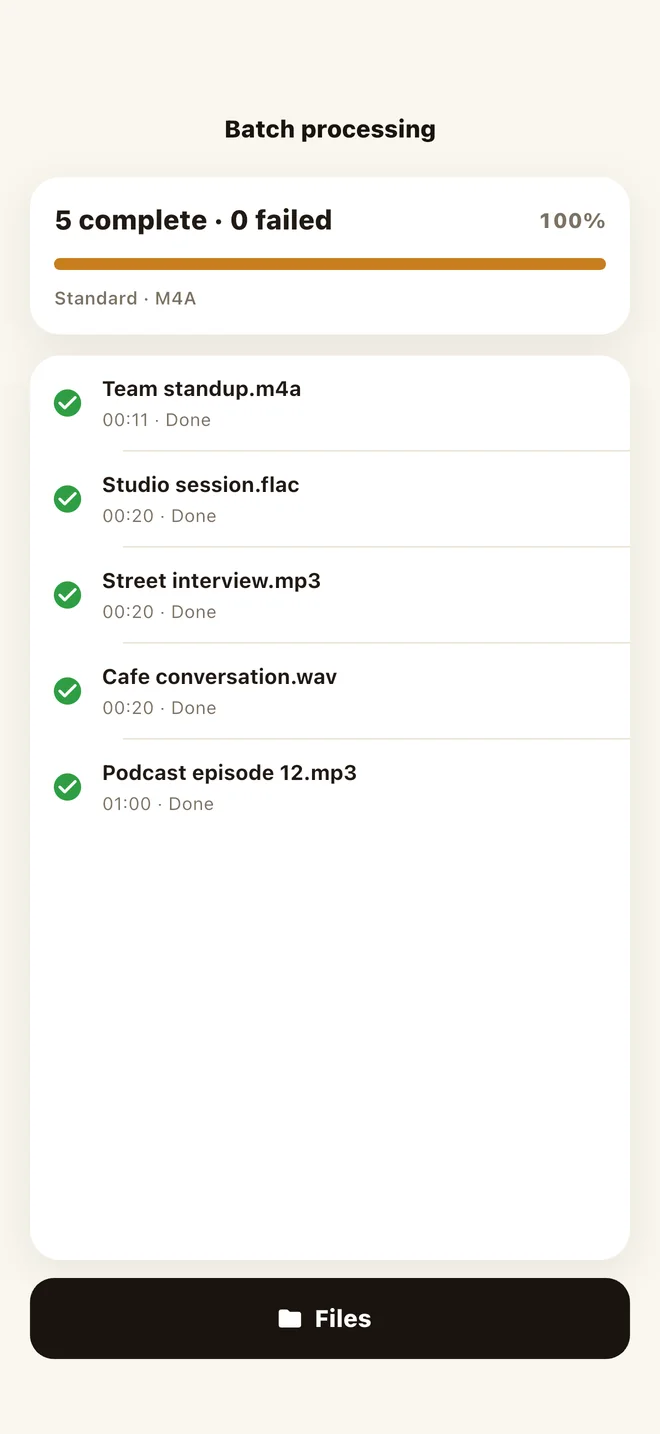Click the Batch processing title
This screenshot has width=660, height=1434.
pyautogui.click(x=330, y=129)
